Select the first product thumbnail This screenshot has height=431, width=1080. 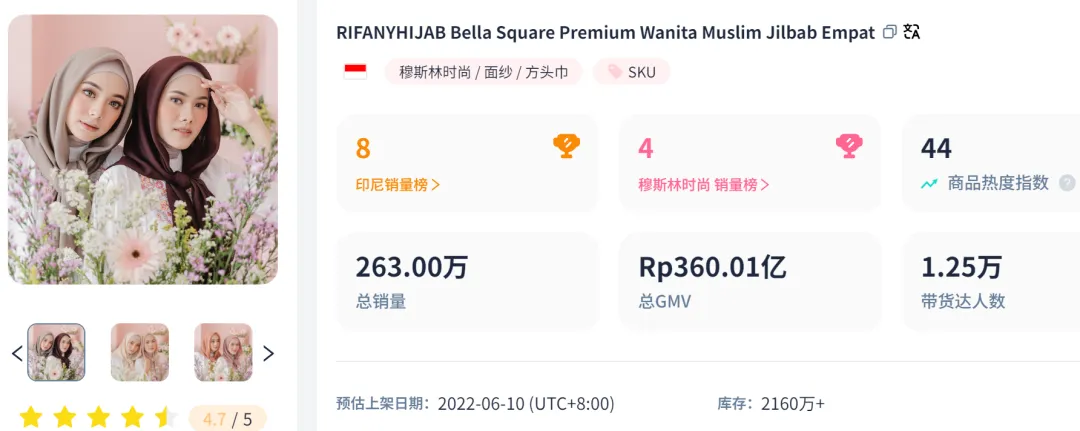56,352
